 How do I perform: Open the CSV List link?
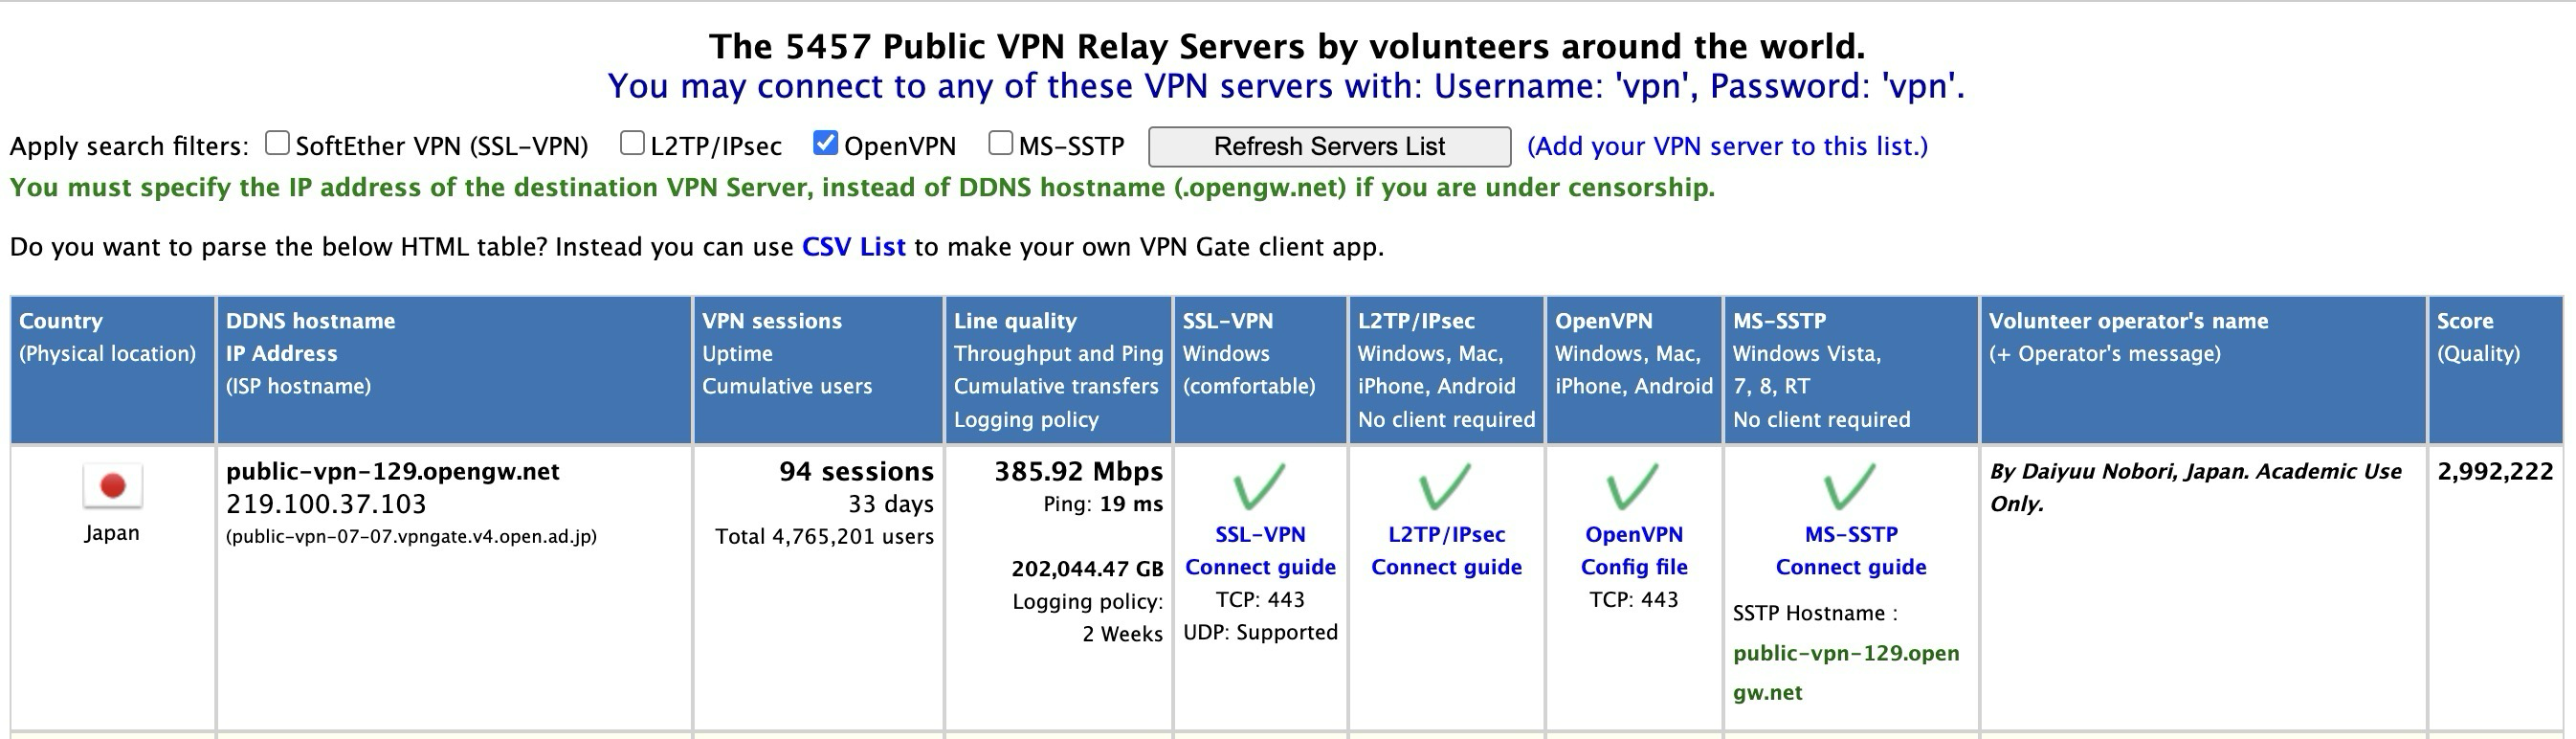(x=854, y=247)
